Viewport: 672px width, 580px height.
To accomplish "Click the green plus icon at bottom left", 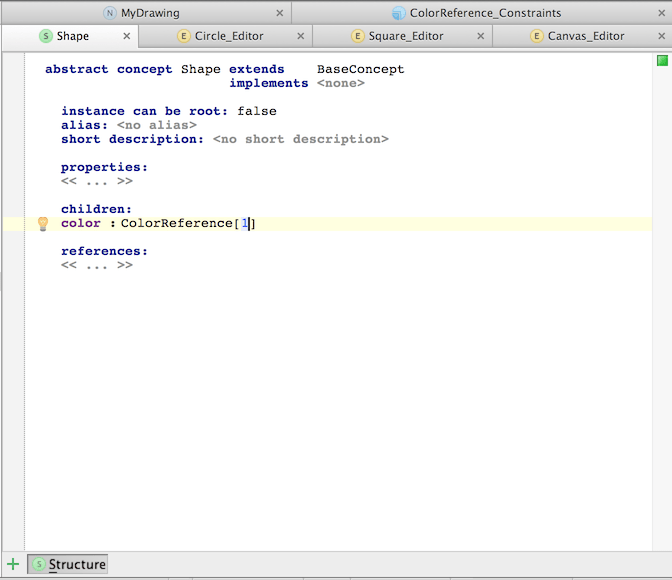I will click(x=13, y=565).
